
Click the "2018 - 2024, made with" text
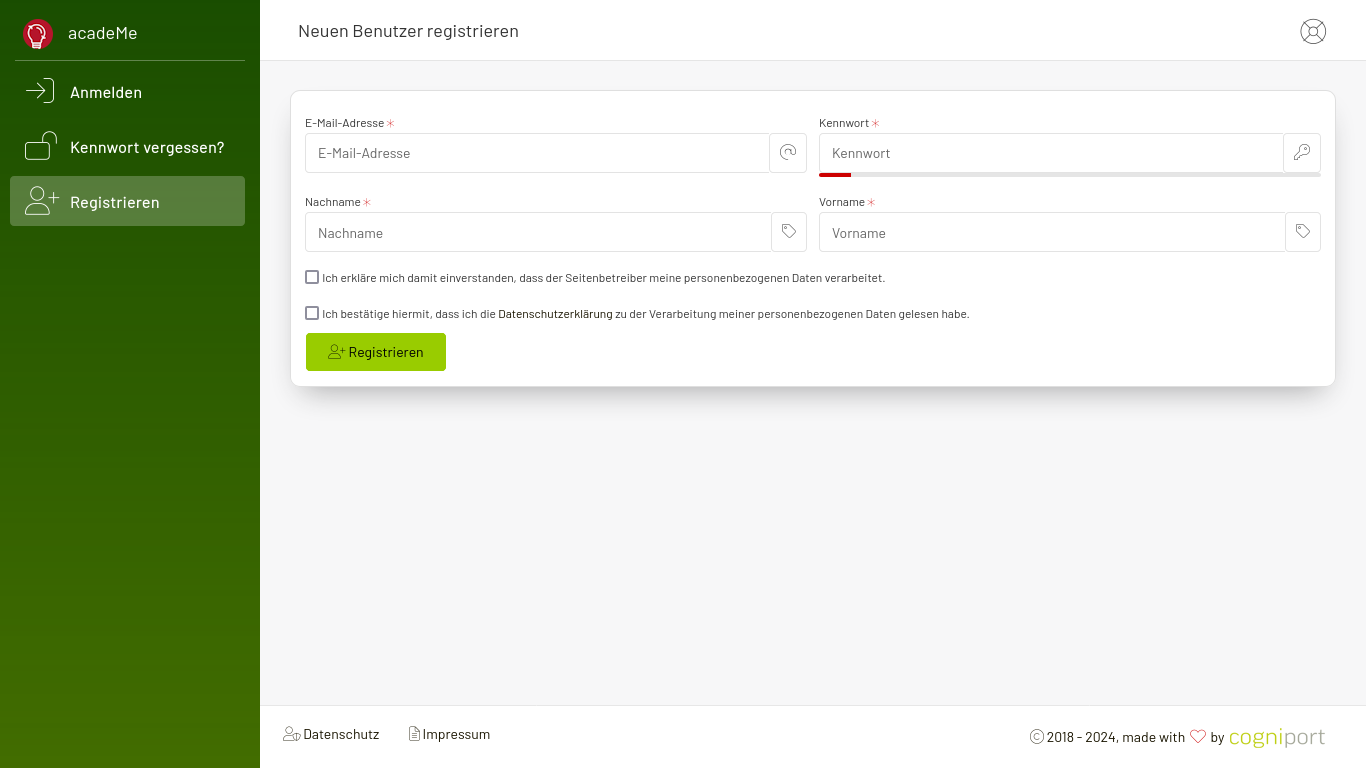pos(1116,737)
